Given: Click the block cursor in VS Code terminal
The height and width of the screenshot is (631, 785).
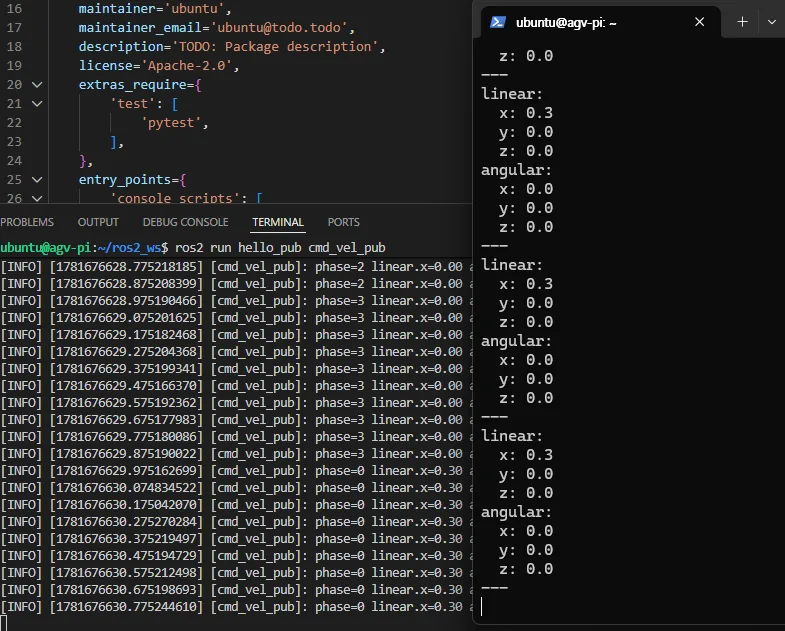Looking at the screenshot, I should click(4, 623).
